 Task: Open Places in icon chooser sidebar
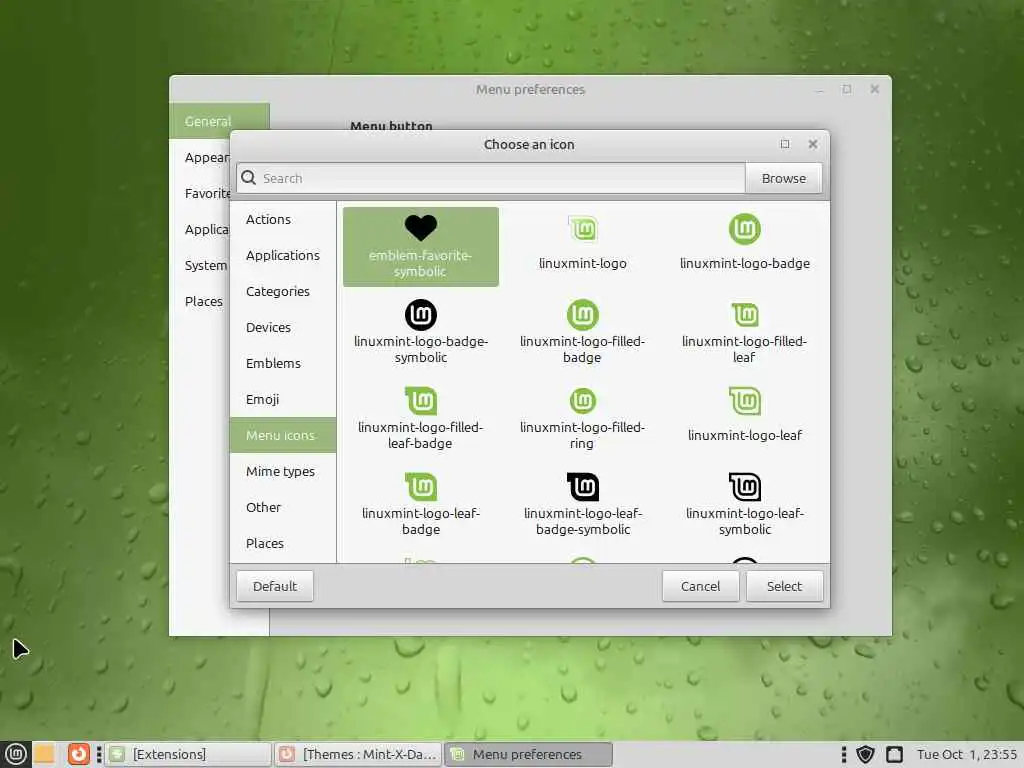coord(283,543)
